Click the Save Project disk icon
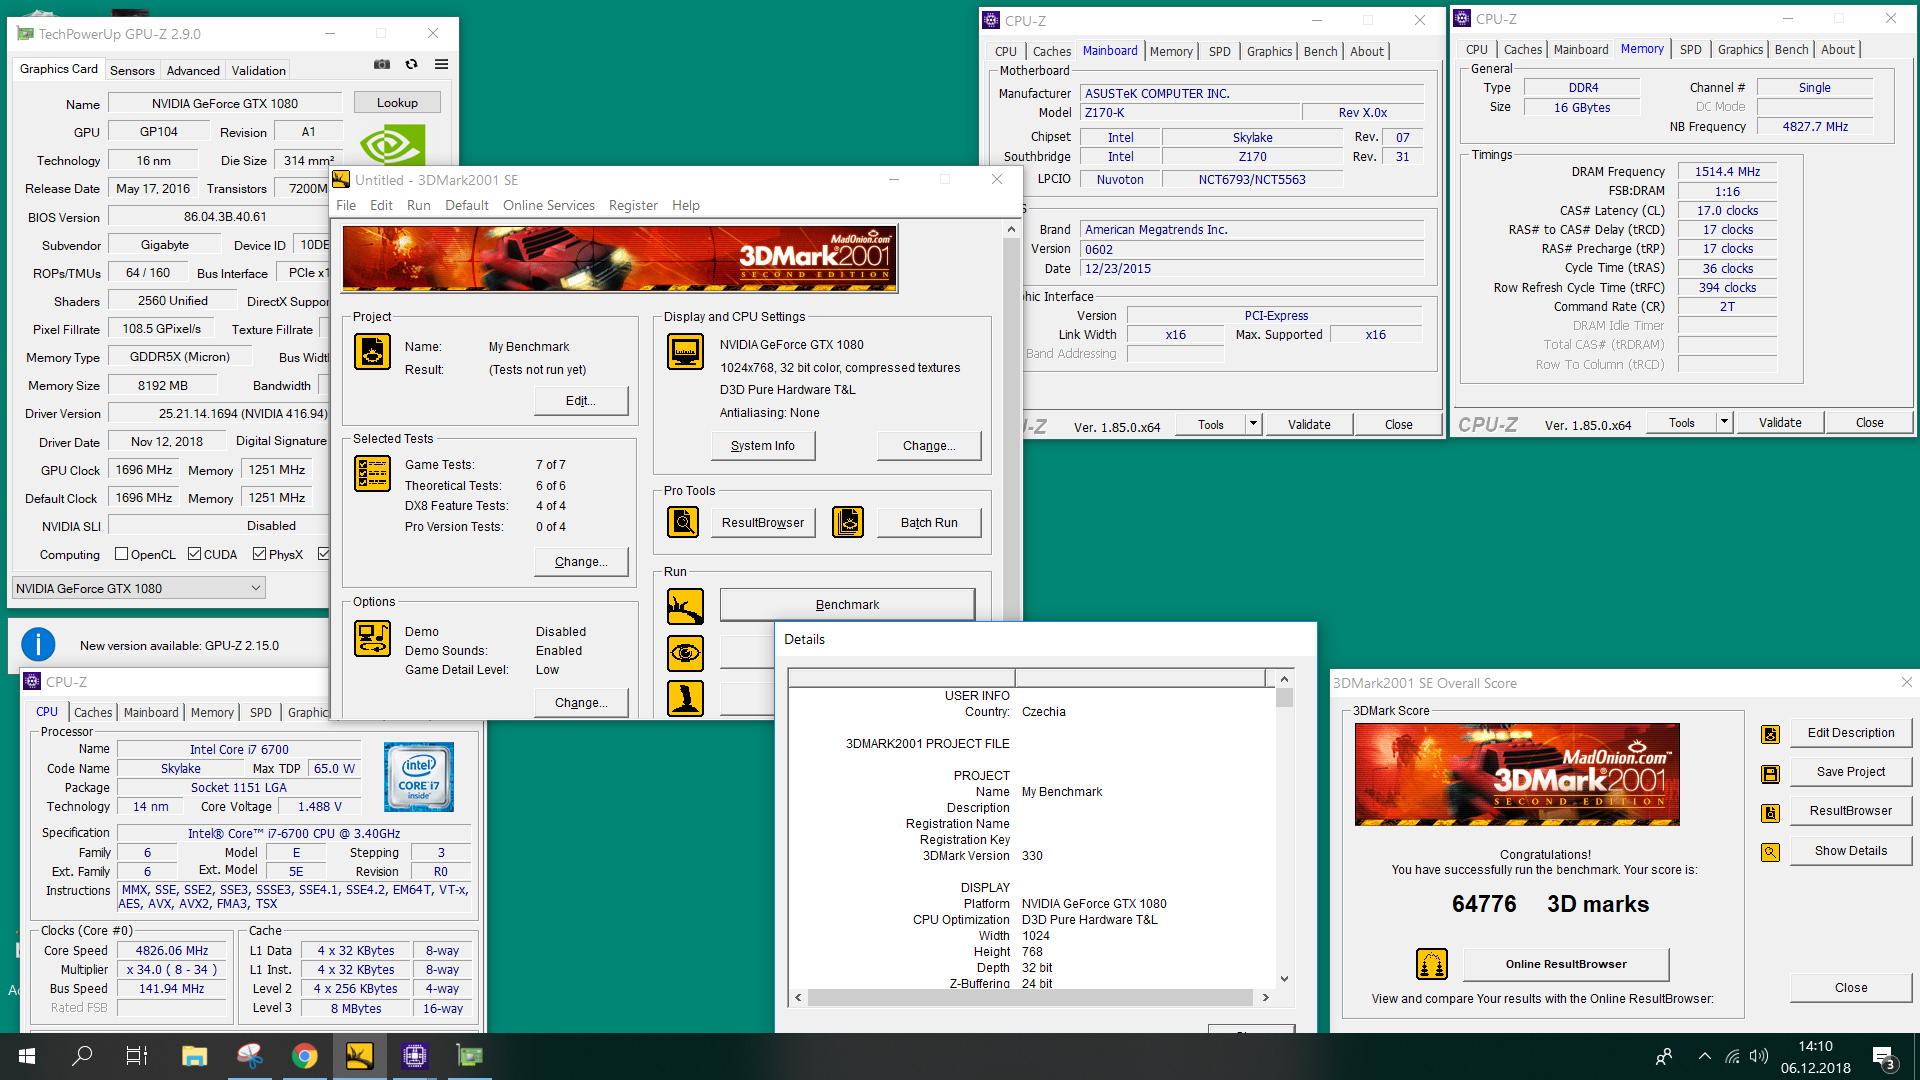The image size is (1920, 1080). (1770, 773)
